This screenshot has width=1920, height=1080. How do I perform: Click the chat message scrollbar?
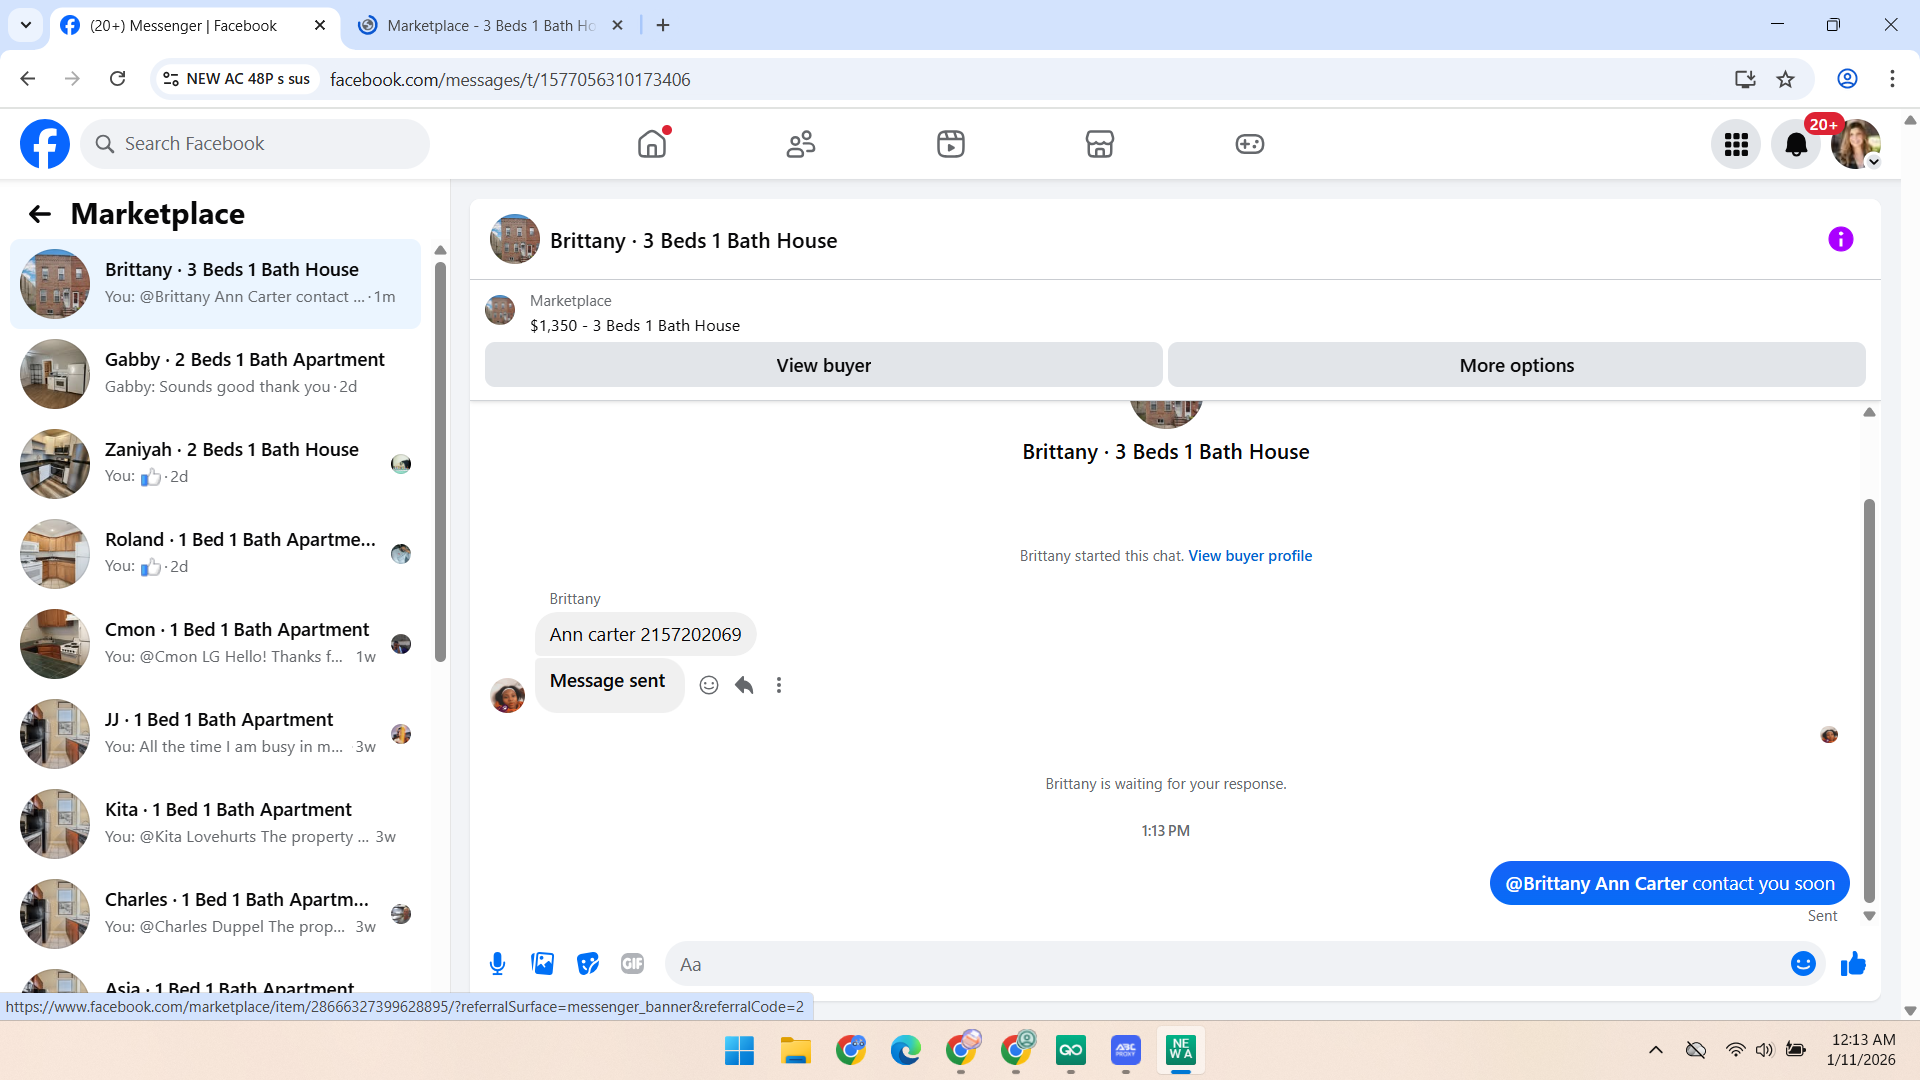(1869, 700)
